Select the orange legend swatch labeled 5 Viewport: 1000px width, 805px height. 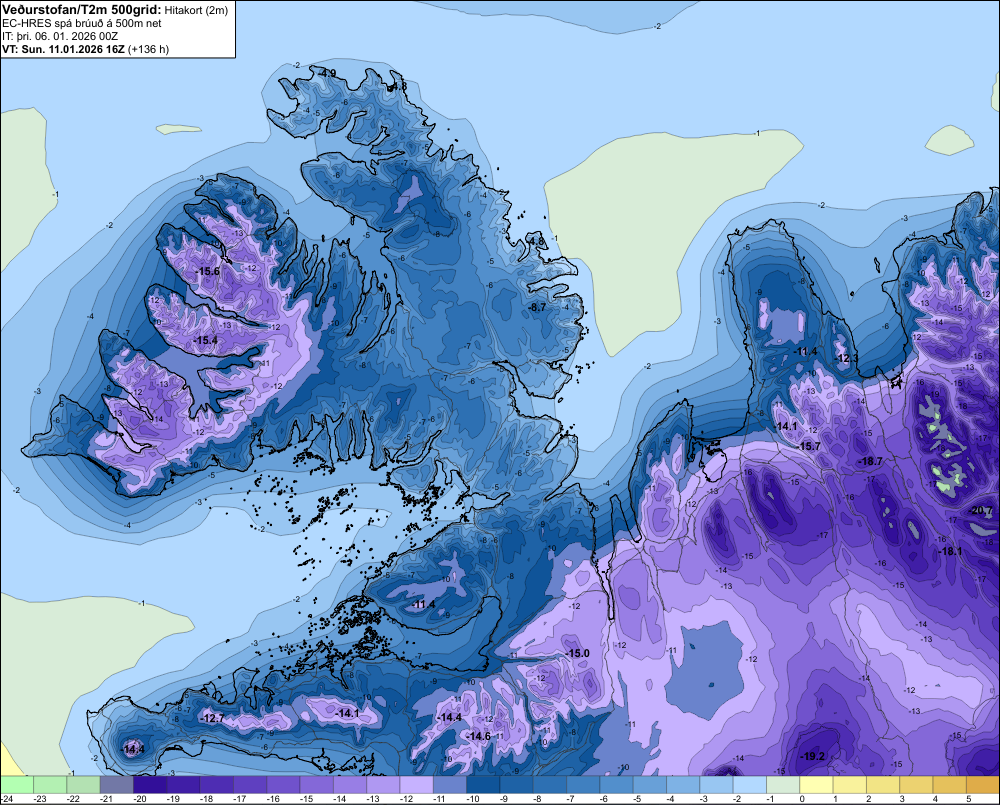983,784
